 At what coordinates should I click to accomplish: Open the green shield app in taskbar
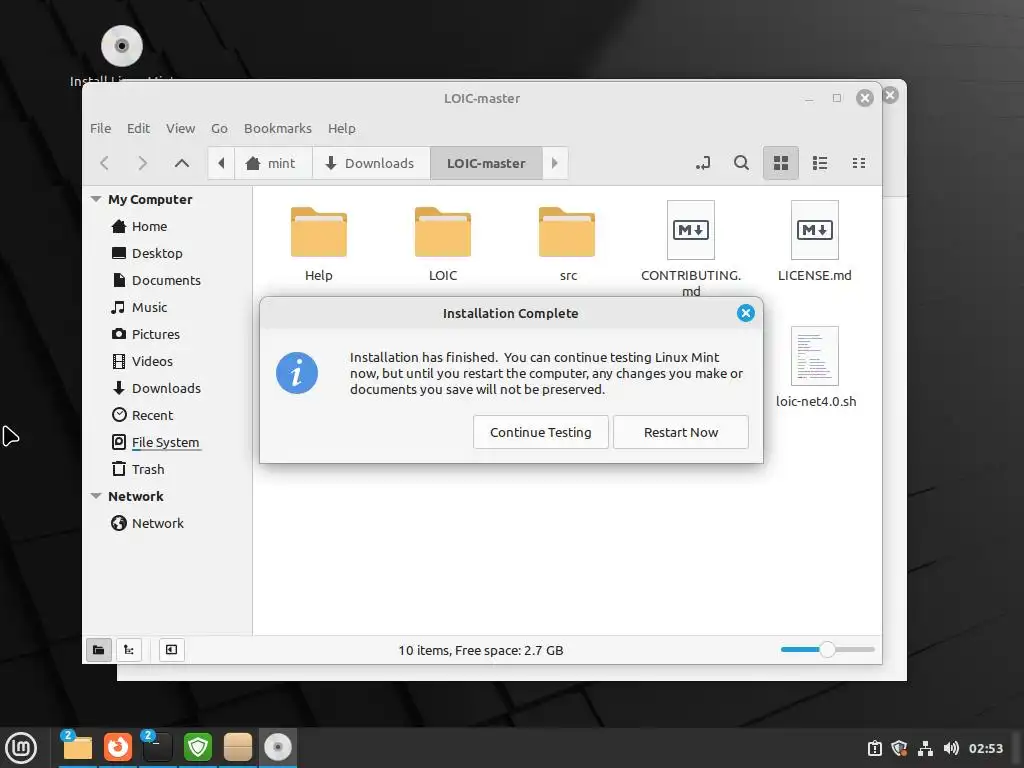(x=198, y=747)
